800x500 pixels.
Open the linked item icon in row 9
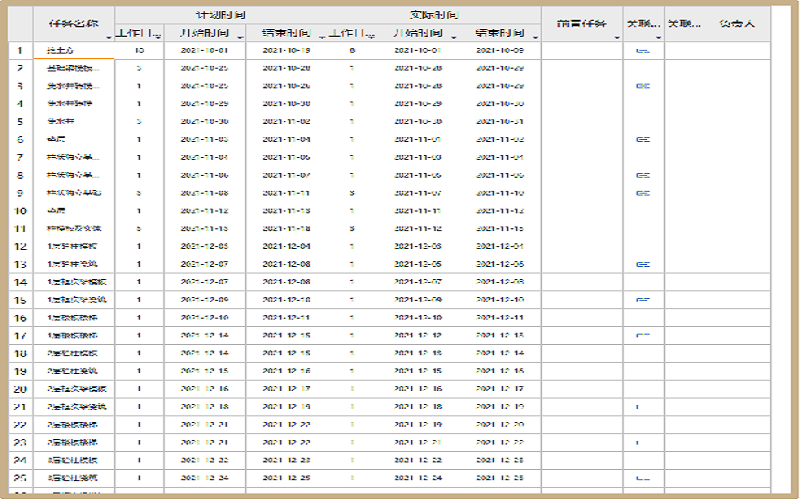643,193
